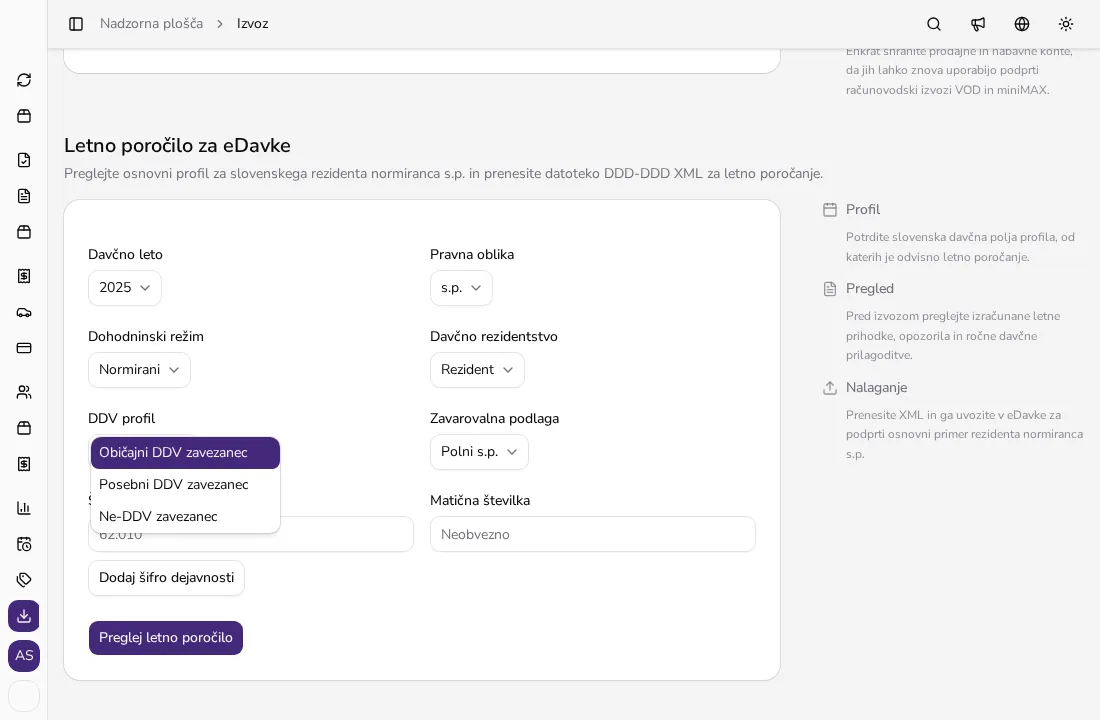Open box icon directly below sync icon
Viewport: 1100px width, 720px height.
pyautogui.click(x=24, y=116)
